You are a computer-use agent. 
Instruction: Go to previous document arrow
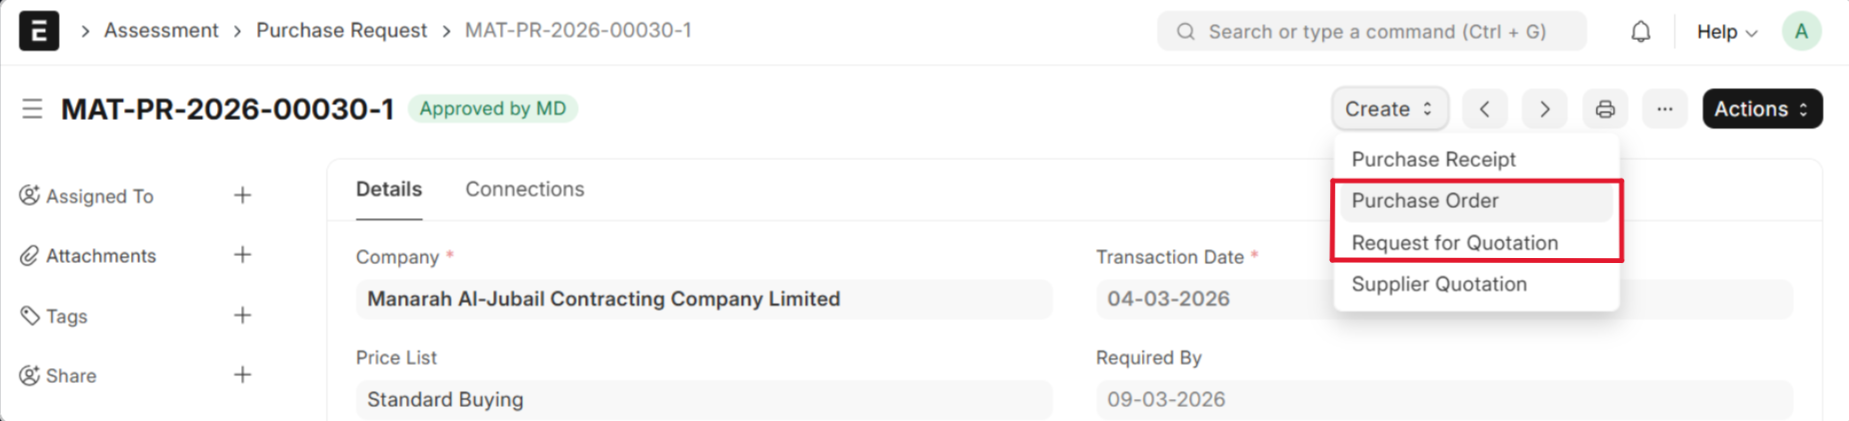pos(1484,109)
